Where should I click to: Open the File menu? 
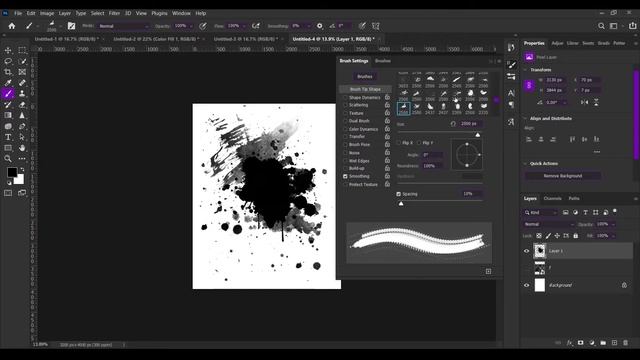point(18,13)
